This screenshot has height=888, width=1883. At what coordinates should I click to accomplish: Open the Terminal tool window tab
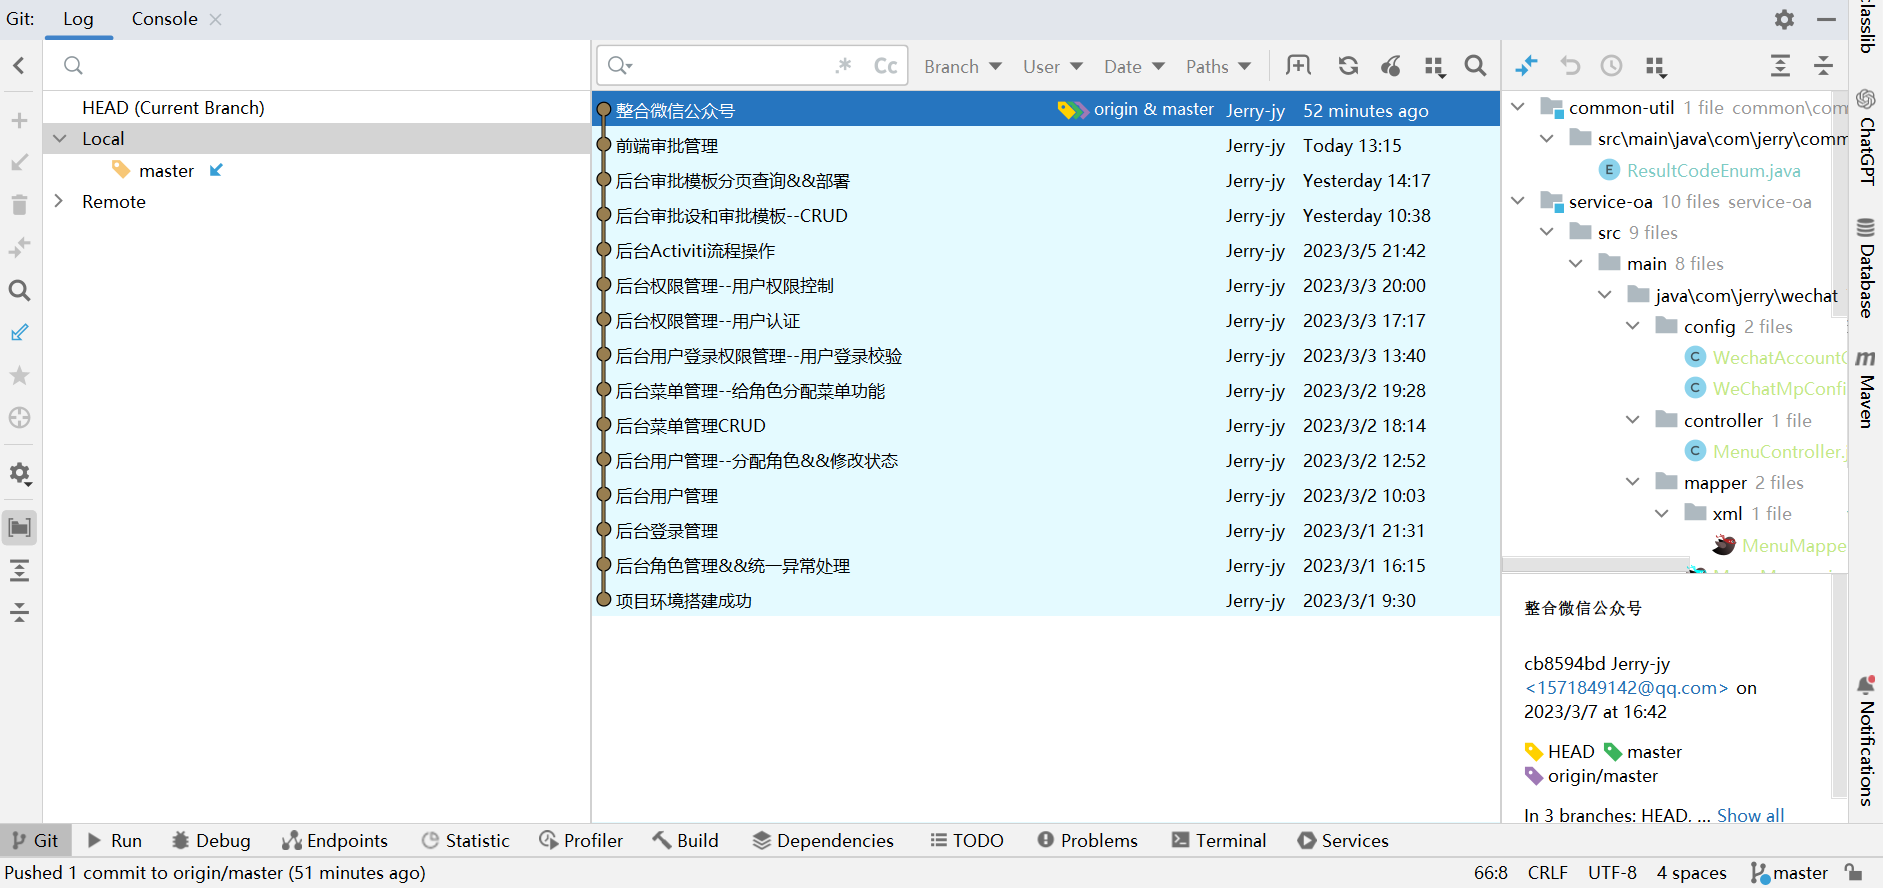tap(1219, 841)
